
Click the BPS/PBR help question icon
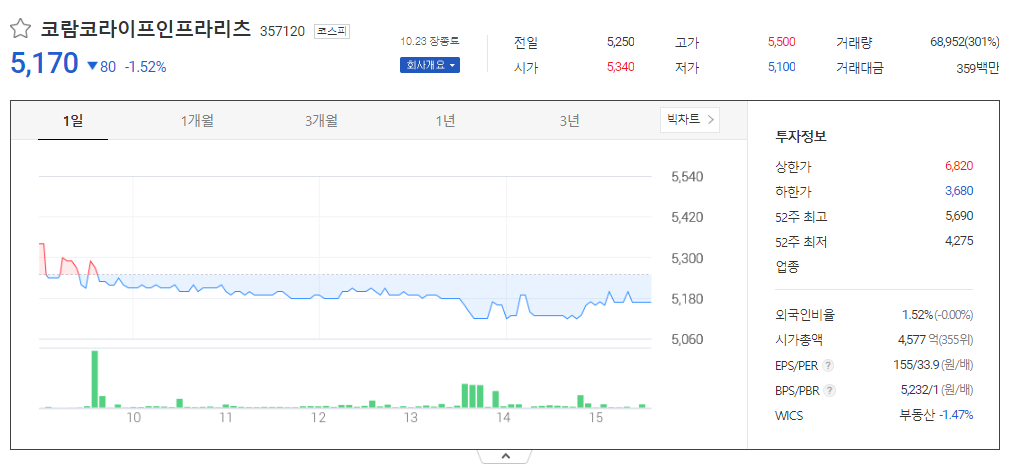pyautogui.click(x=829, y=390)
